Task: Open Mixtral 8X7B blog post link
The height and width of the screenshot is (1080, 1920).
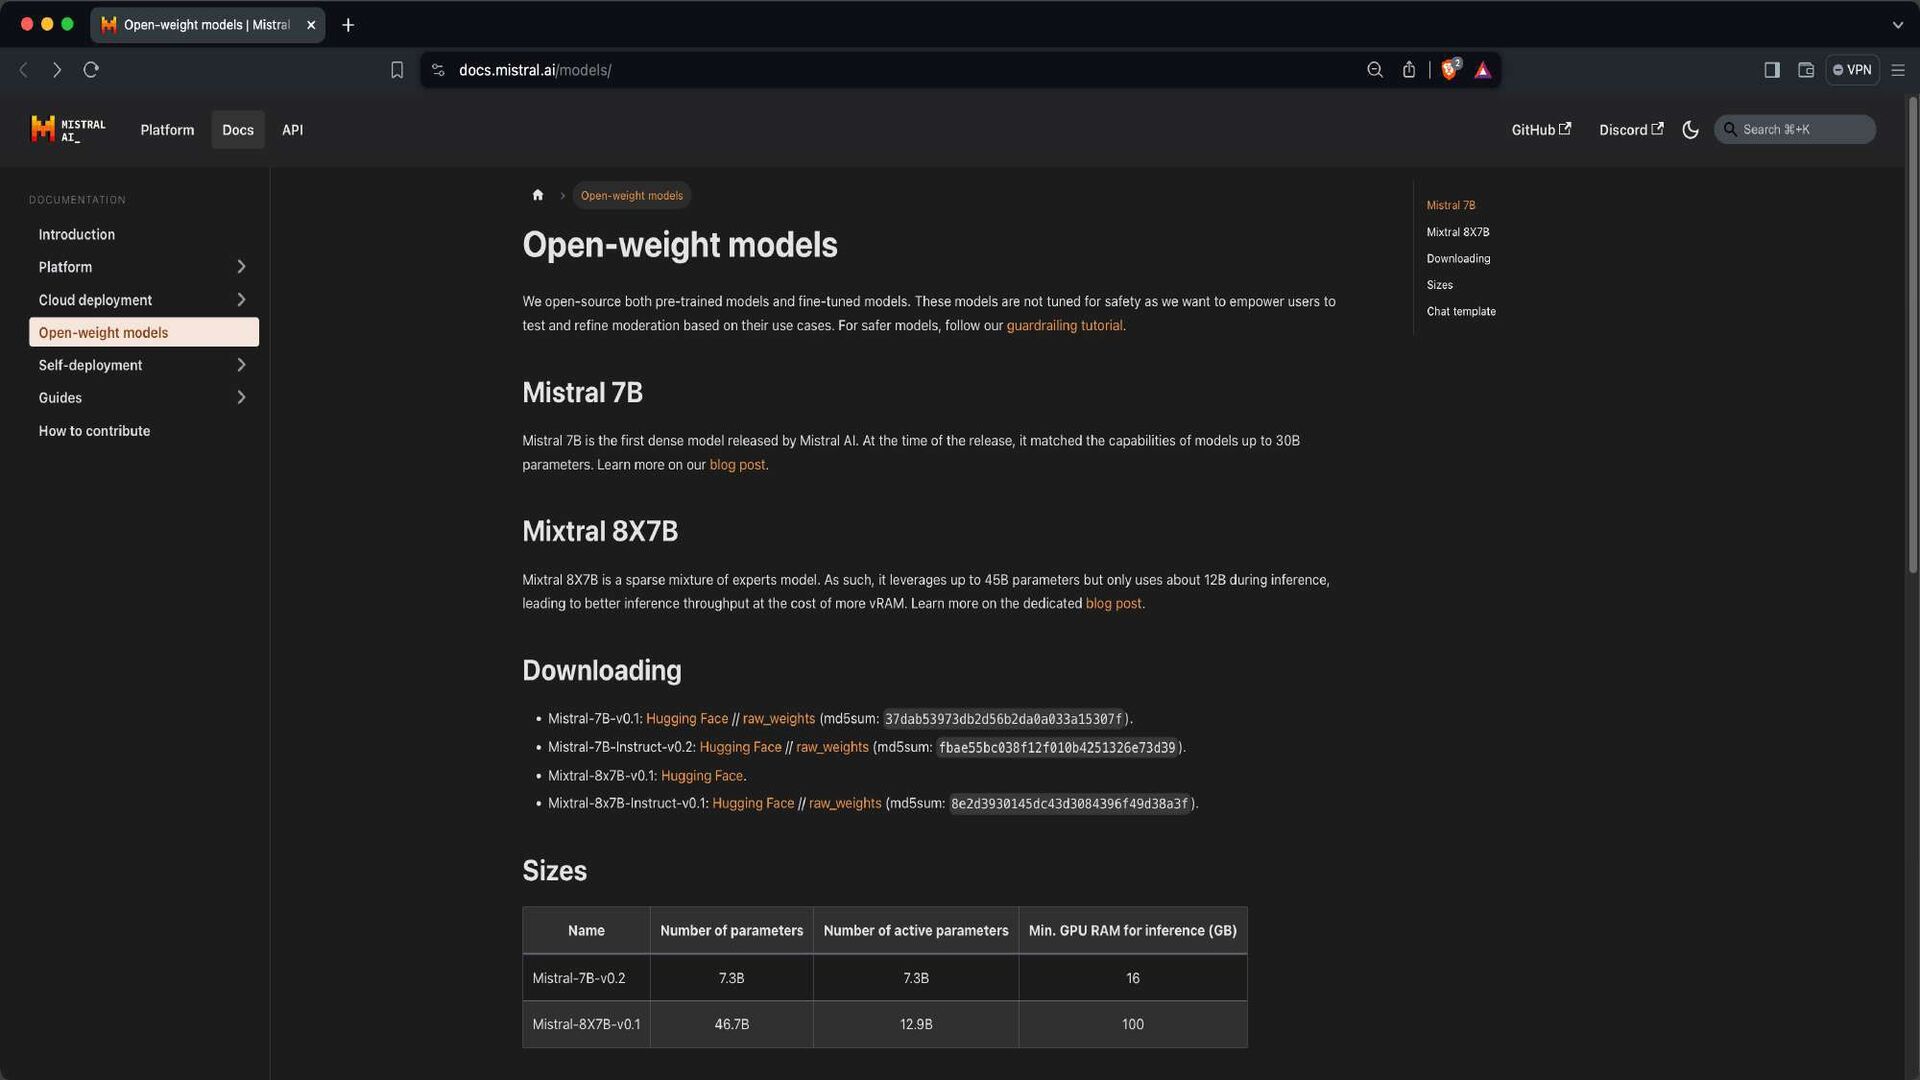Action: [1113, 604]
